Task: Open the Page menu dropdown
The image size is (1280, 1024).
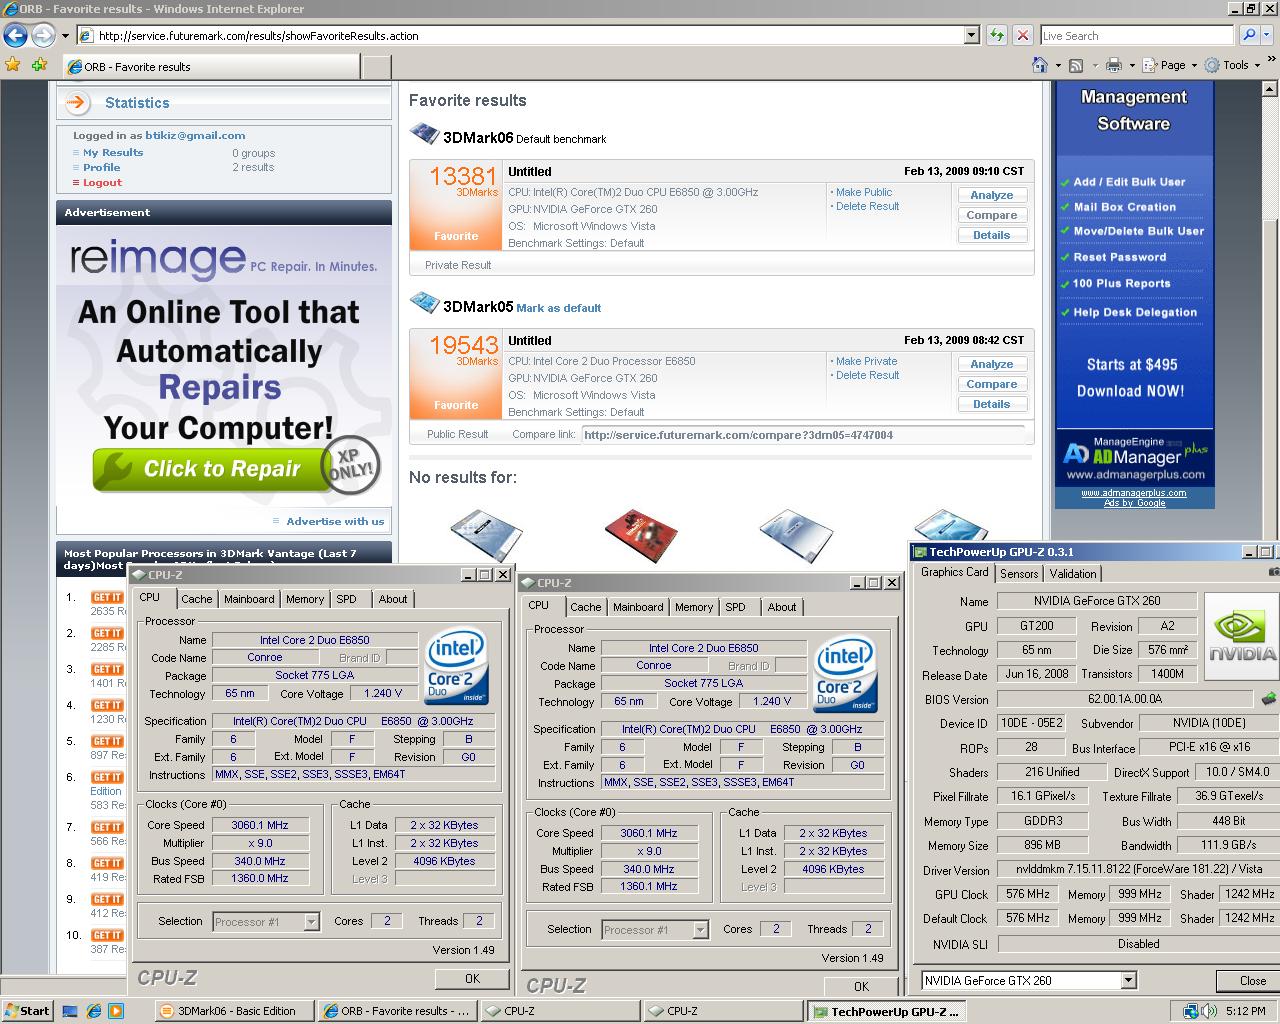Action: click(1172, 65)
